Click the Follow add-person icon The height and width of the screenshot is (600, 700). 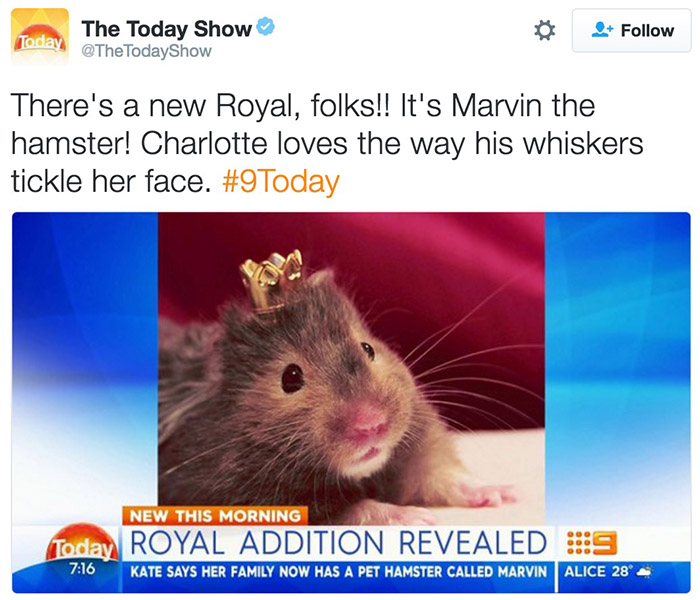pos(603,30)
